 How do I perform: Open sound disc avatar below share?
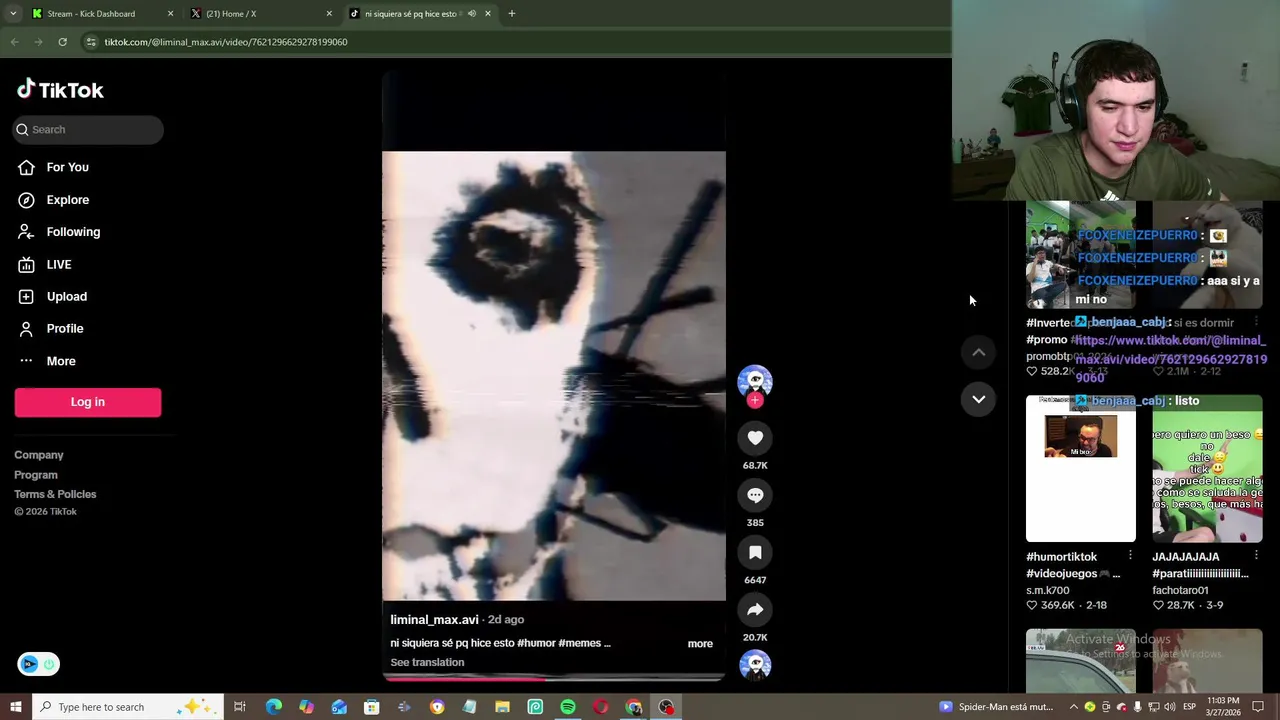(x=755, y=665)
